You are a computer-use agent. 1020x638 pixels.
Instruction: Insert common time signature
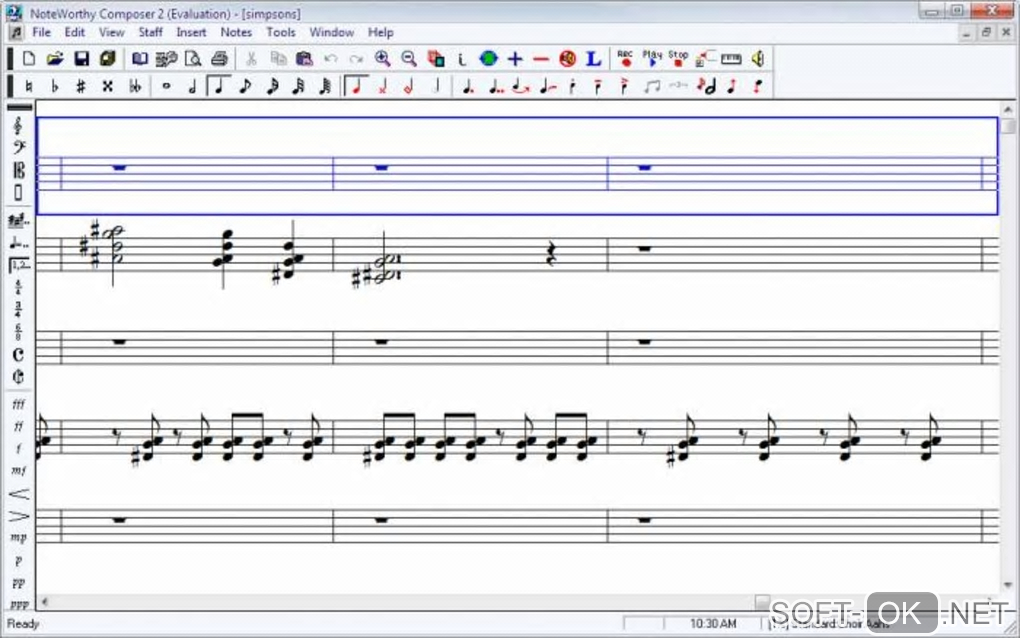[x=18, y=354]
